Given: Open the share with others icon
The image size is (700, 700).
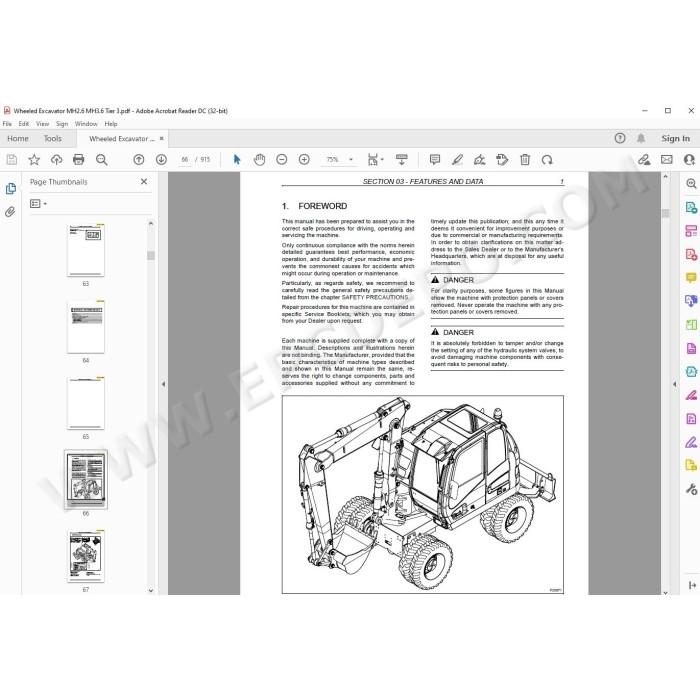Looking at the screenshot, I should 689,159.
